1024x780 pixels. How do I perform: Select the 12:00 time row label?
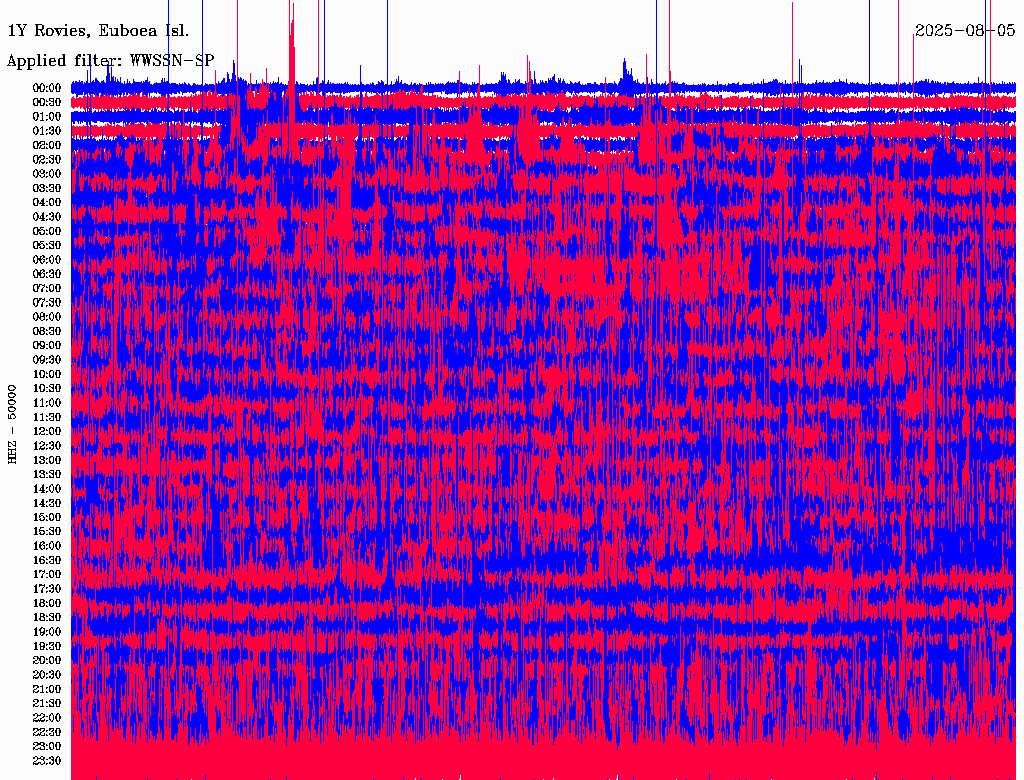(x=46, y=431)
